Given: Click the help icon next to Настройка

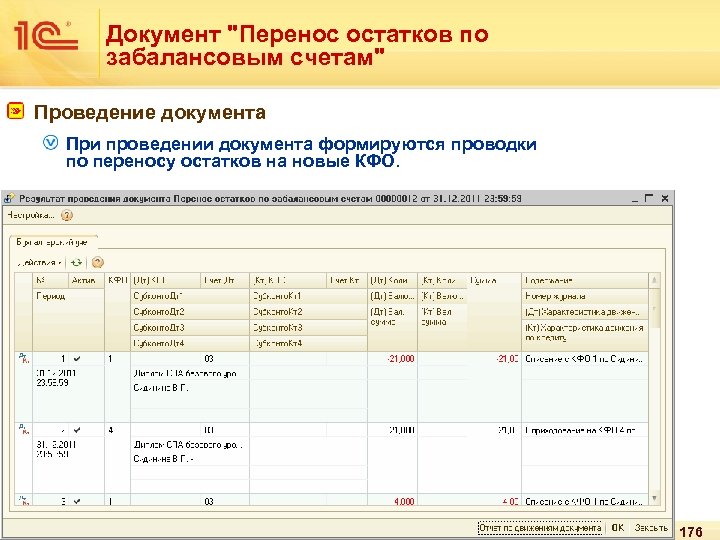Looking at the screenshot, I should pyautogui.click(x=67, y=215).
